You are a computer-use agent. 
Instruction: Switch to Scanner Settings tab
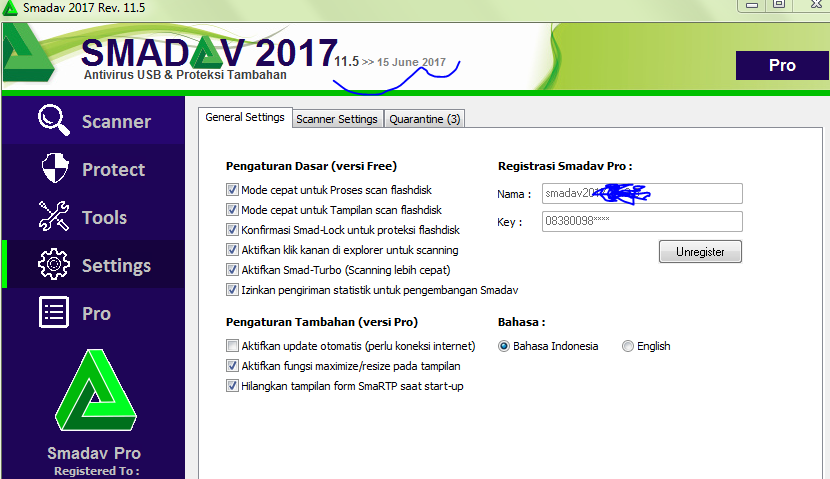click(337, 119)
